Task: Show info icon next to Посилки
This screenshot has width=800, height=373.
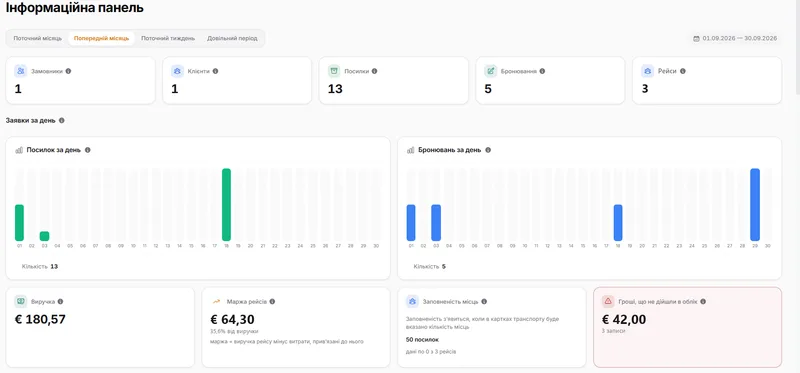Action: click(374, 71)
